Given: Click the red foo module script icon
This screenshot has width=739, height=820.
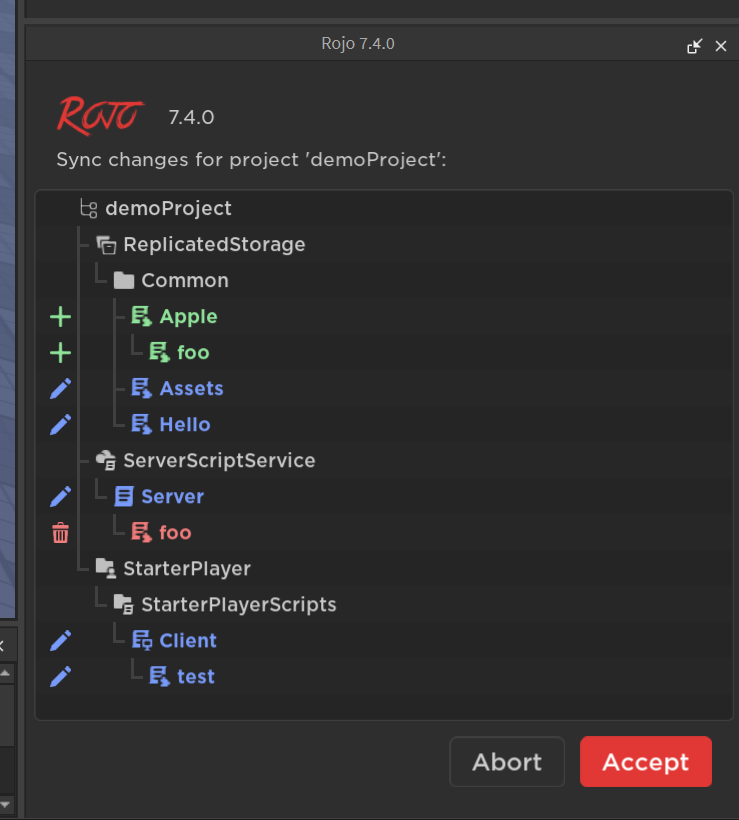Looking at the screenshot, I should pos(141,532).
